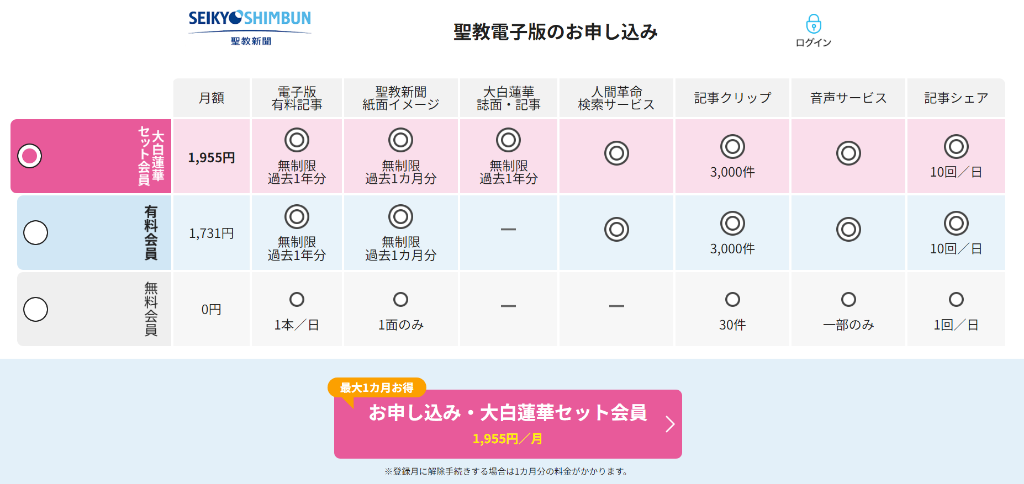Click the 1,955円 price cell
1024x484 pixels.
211,157
